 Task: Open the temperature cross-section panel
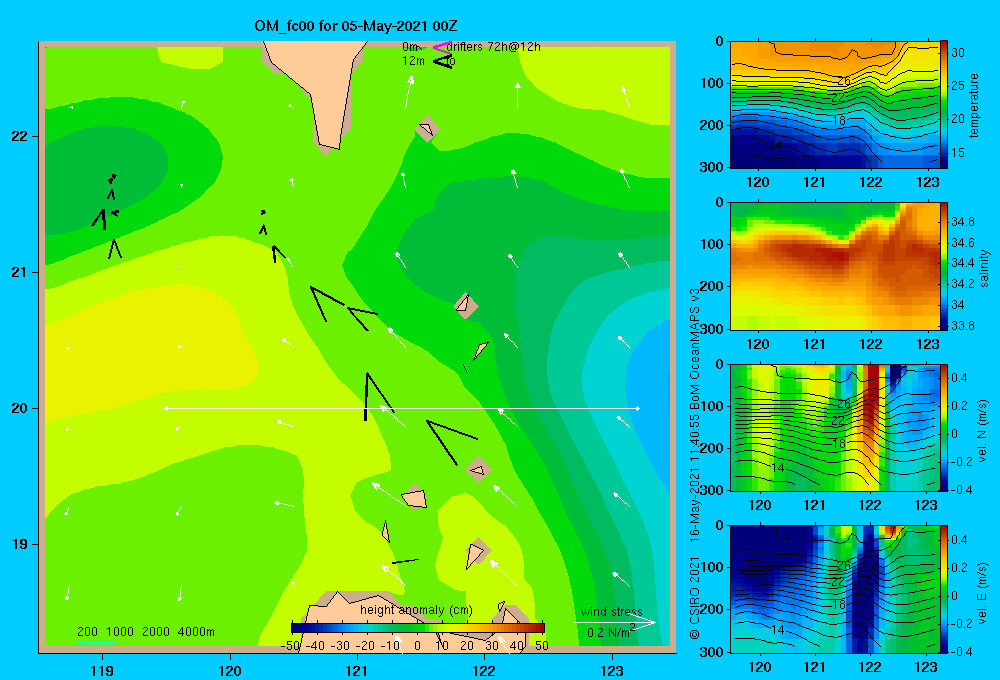(835, 105)
